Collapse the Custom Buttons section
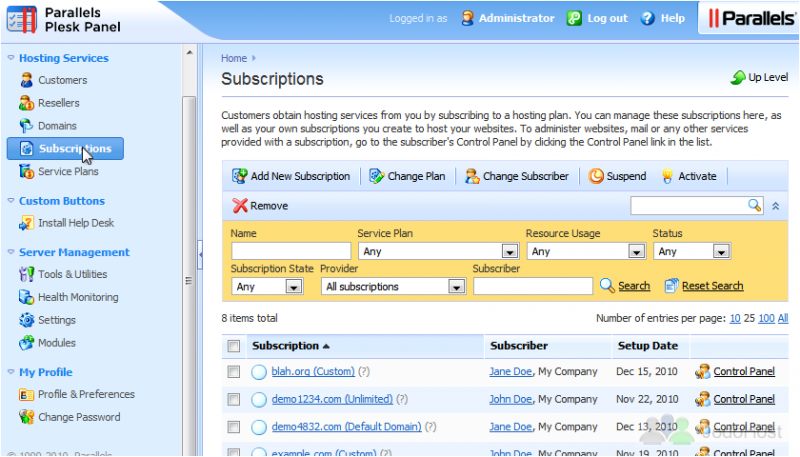This screenshot has width=800, height=457. (x=11, y=201)
